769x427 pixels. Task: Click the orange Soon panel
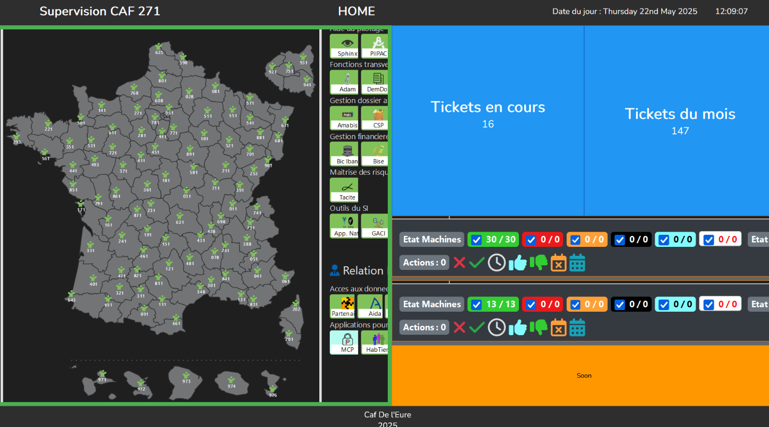[581, 375]
